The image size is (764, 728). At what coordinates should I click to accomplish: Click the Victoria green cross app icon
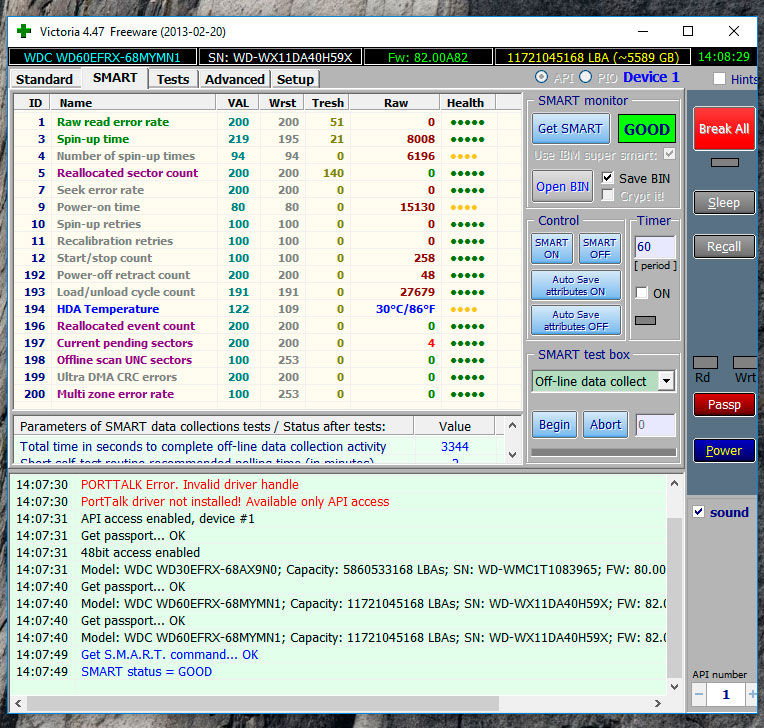point(23,31)
